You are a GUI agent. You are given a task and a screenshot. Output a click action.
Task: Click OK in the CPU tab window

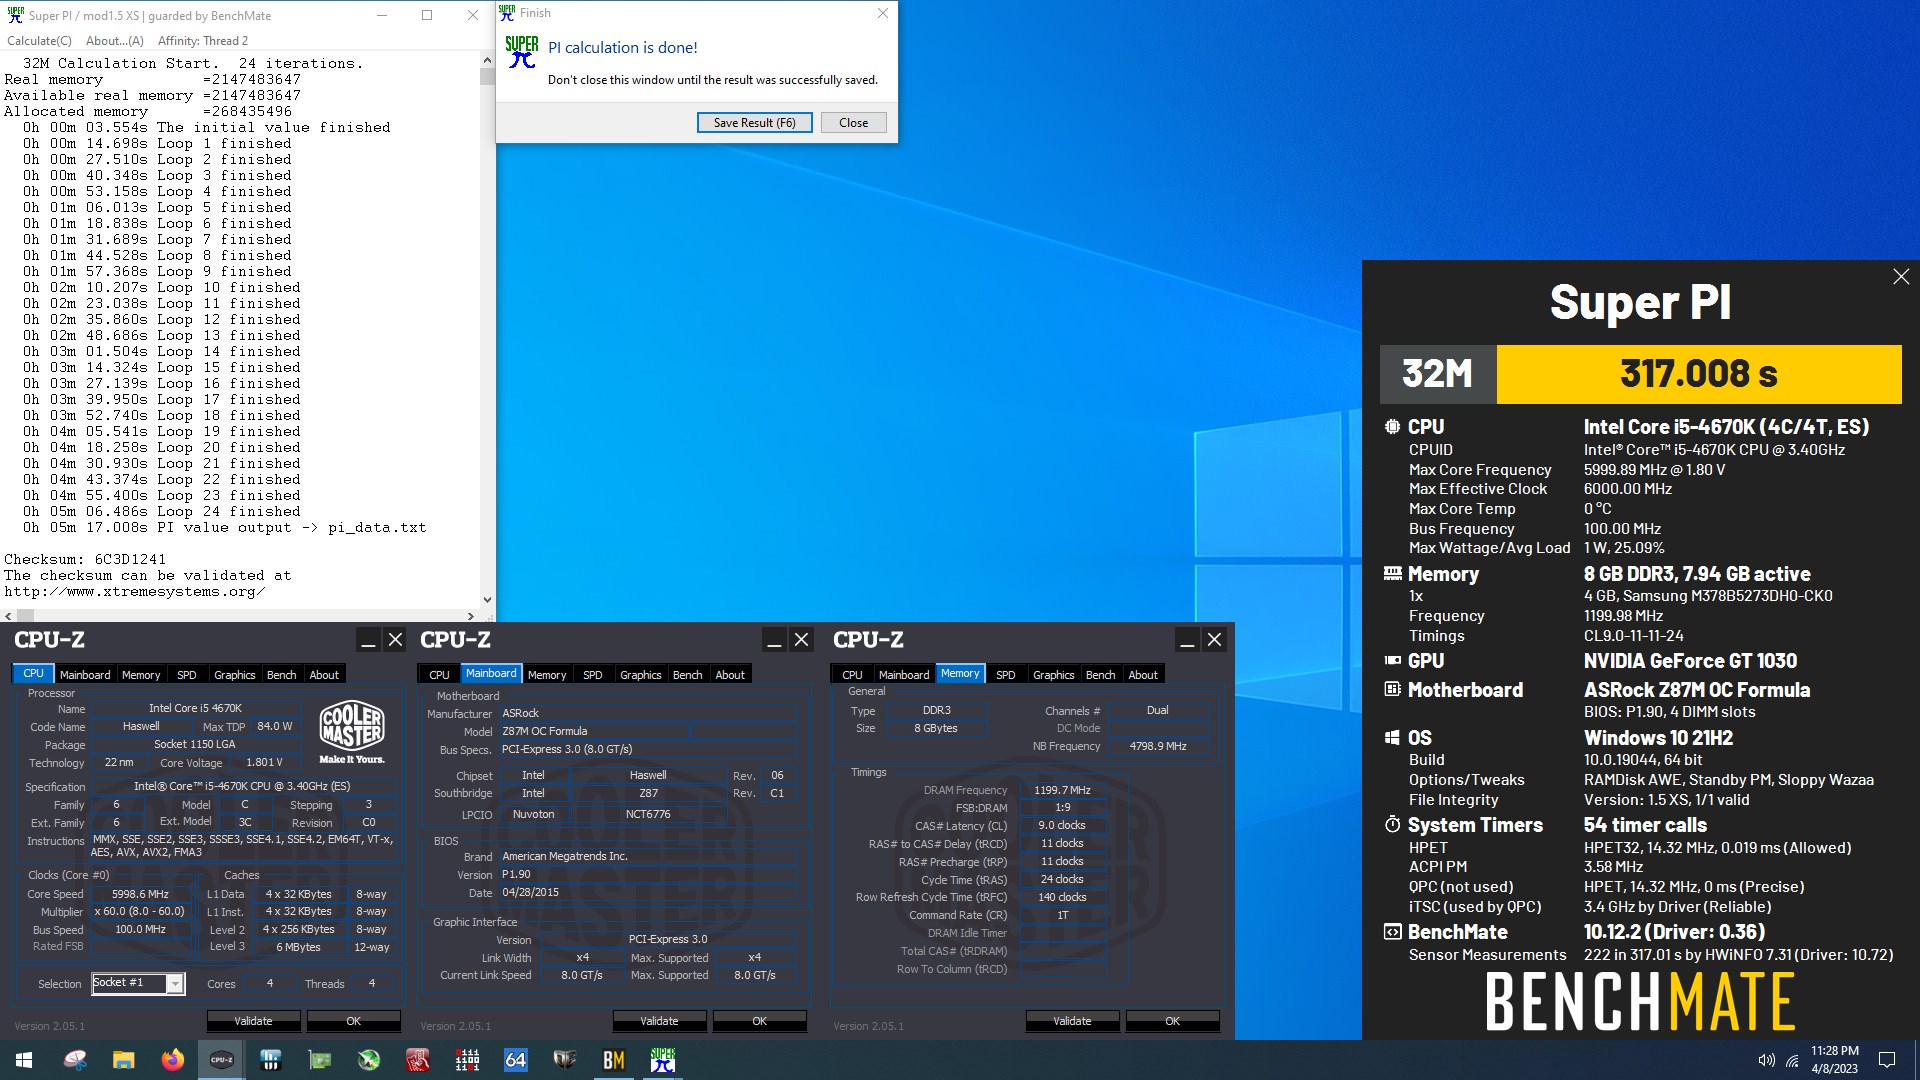pyautogui.click(x=353, y=1021)
